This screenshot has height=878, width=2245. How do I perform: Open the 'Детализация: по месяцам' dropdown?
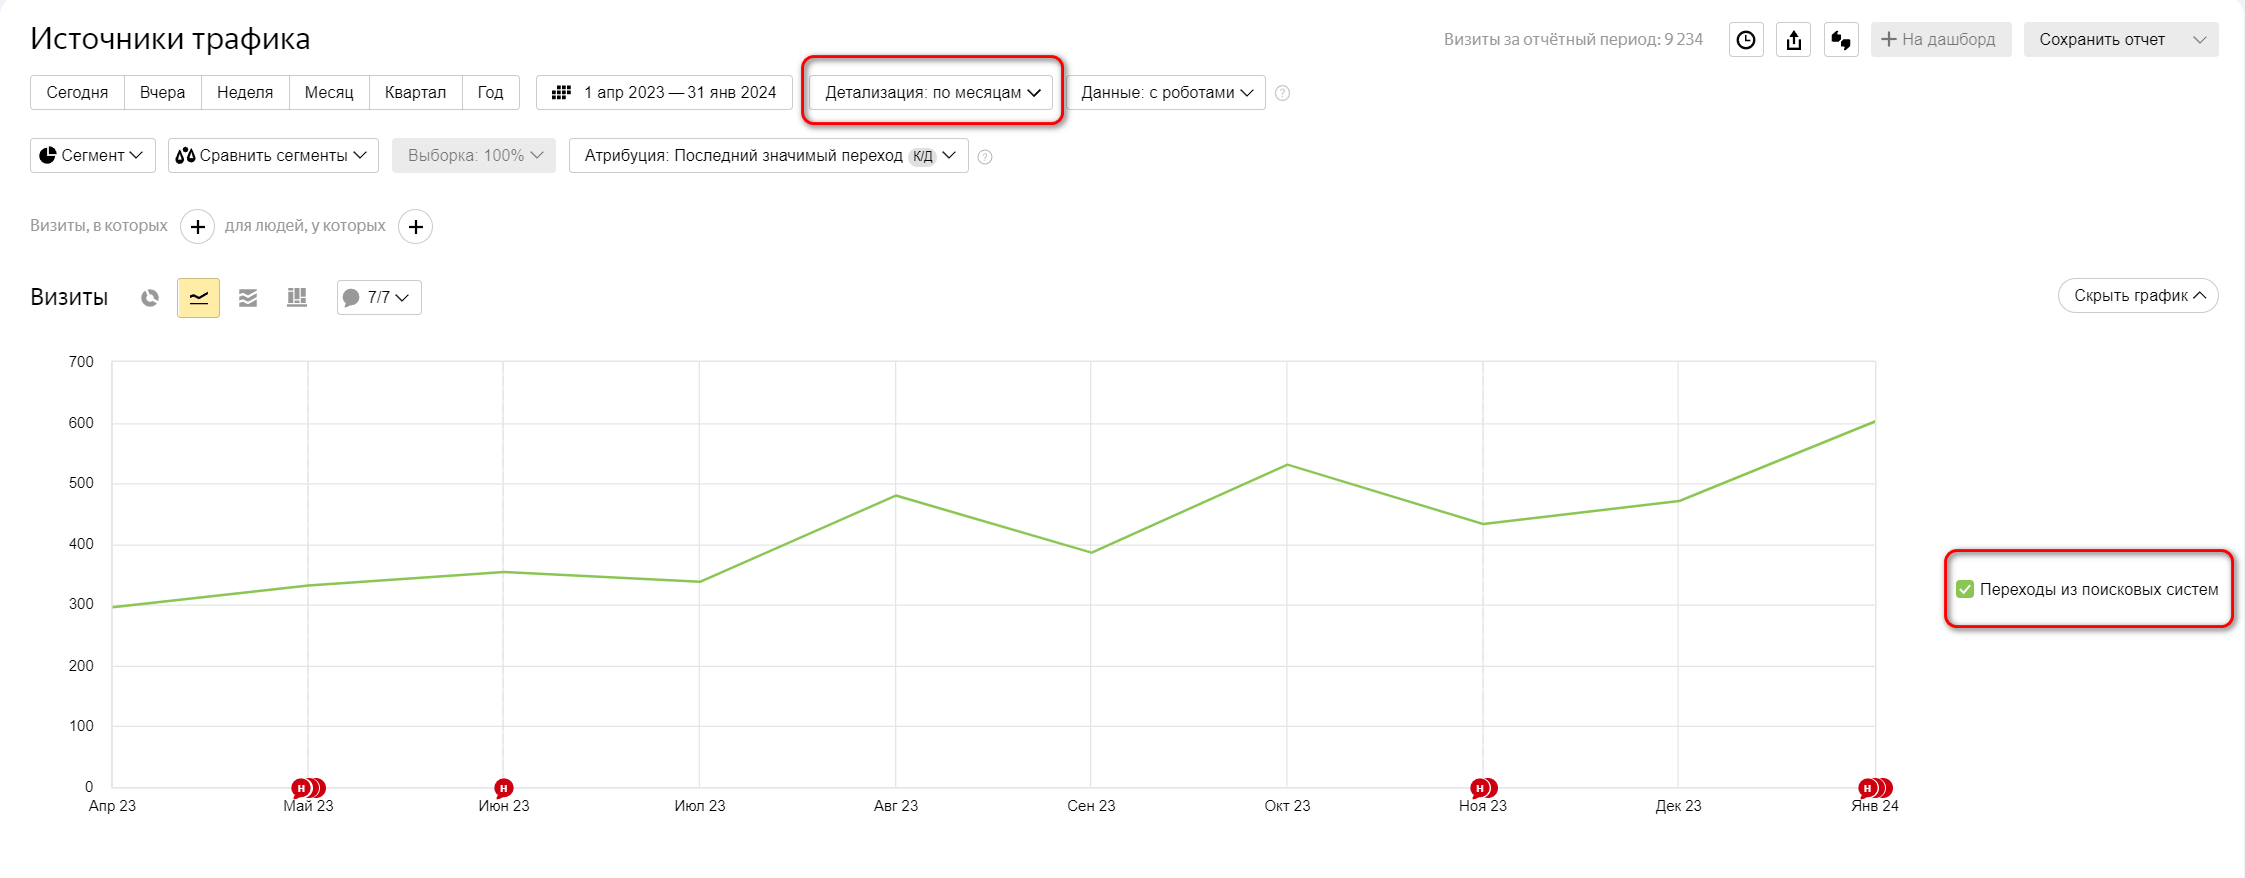[x=932, y=93]
